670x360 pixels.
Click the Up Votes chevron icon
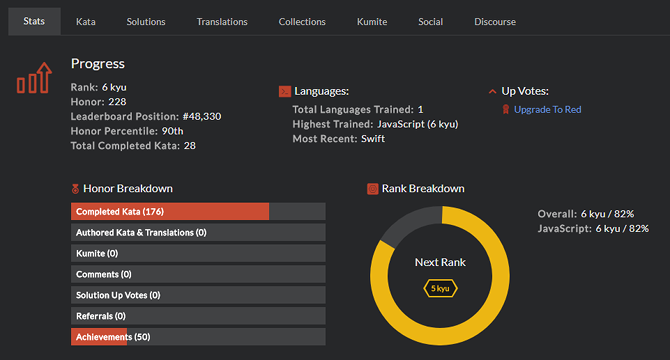[492, 91]
